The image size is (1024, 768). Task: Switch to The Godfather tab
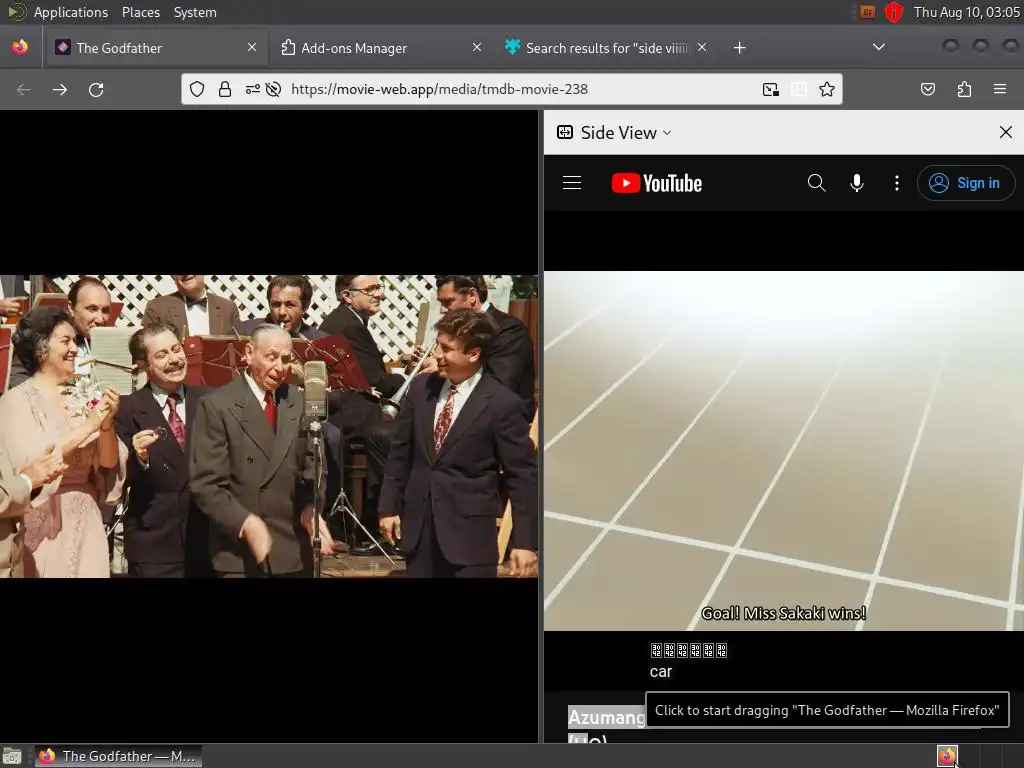(x=156, y=48)
